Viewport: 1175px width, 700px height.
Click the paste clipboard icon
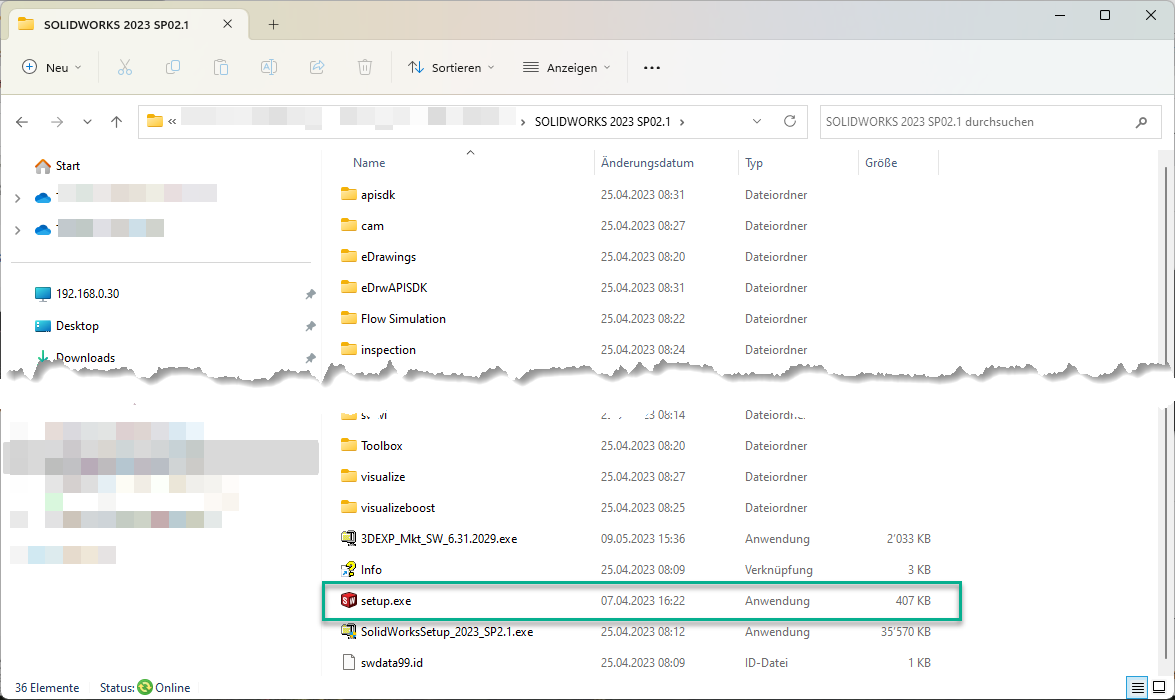(221, 67)
